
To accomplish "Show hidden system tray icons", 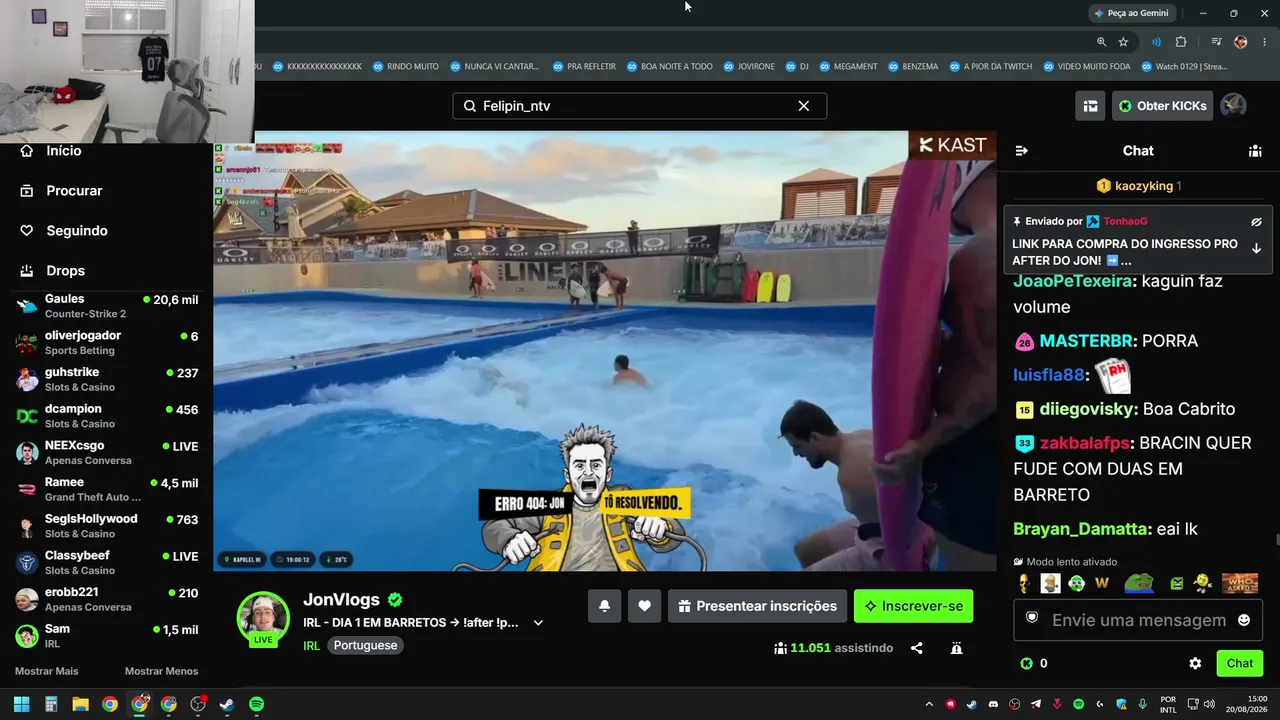I will point(929,704).
